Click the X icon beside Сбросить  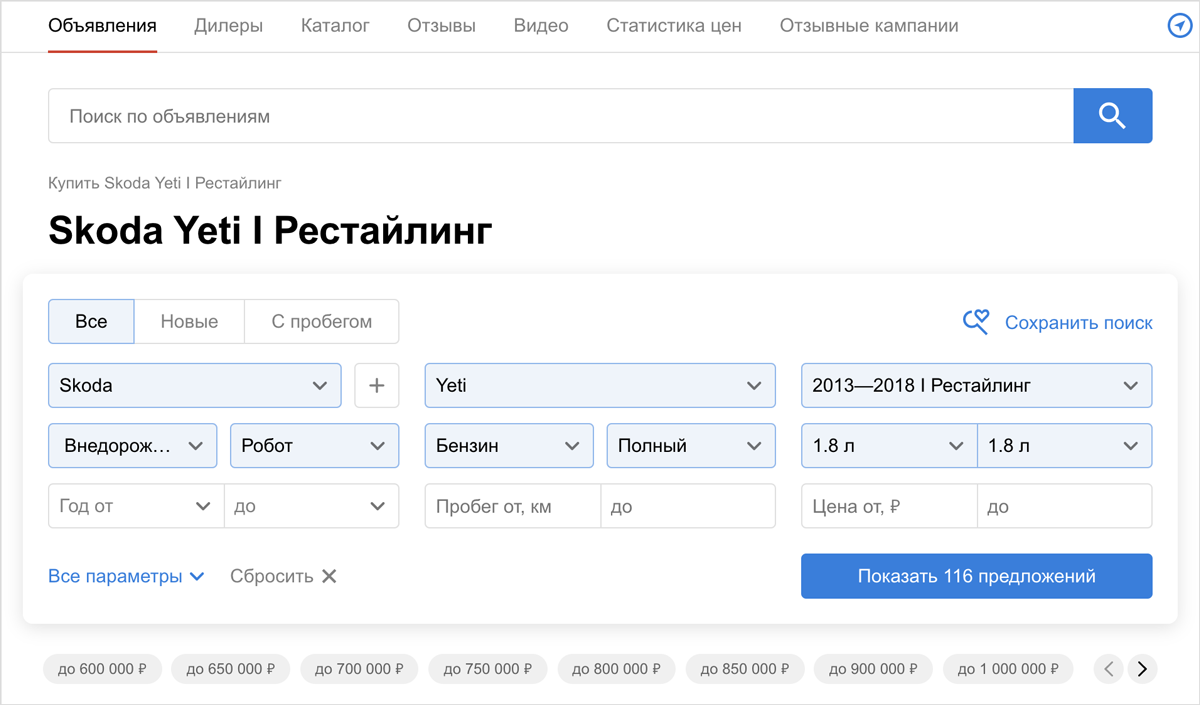point(329,576)
